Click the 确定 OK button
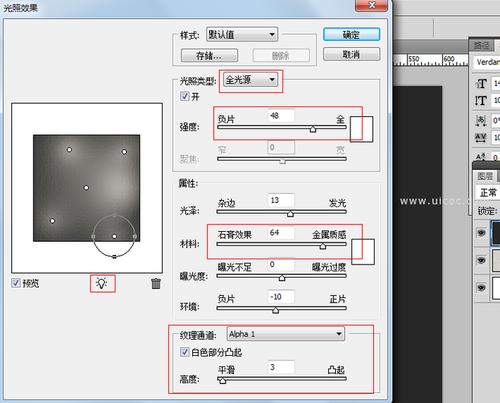Screen dimensions: 500x403 [x=351, y=34]
